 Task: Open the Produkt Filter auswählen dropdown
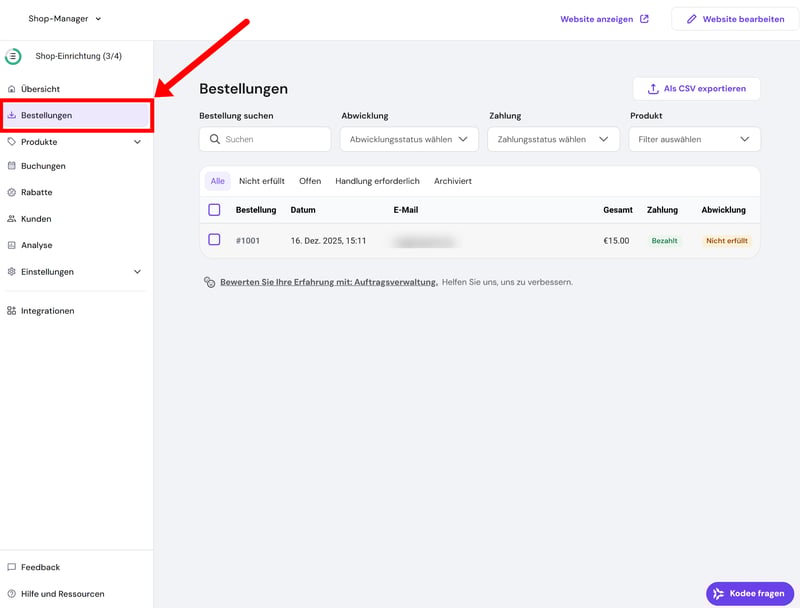695,140
